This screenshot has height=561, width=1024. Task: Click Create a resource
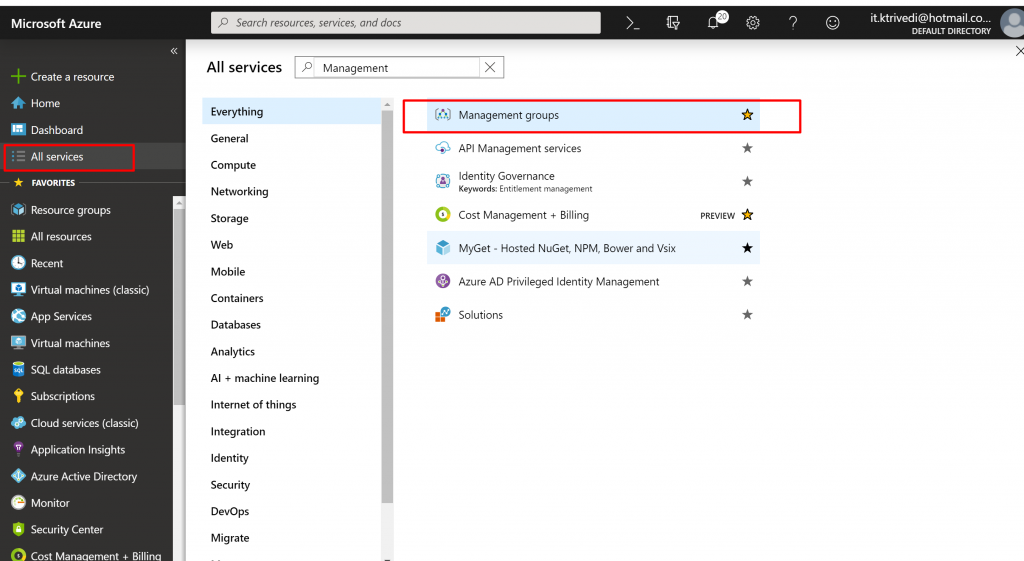click(72, 77)
